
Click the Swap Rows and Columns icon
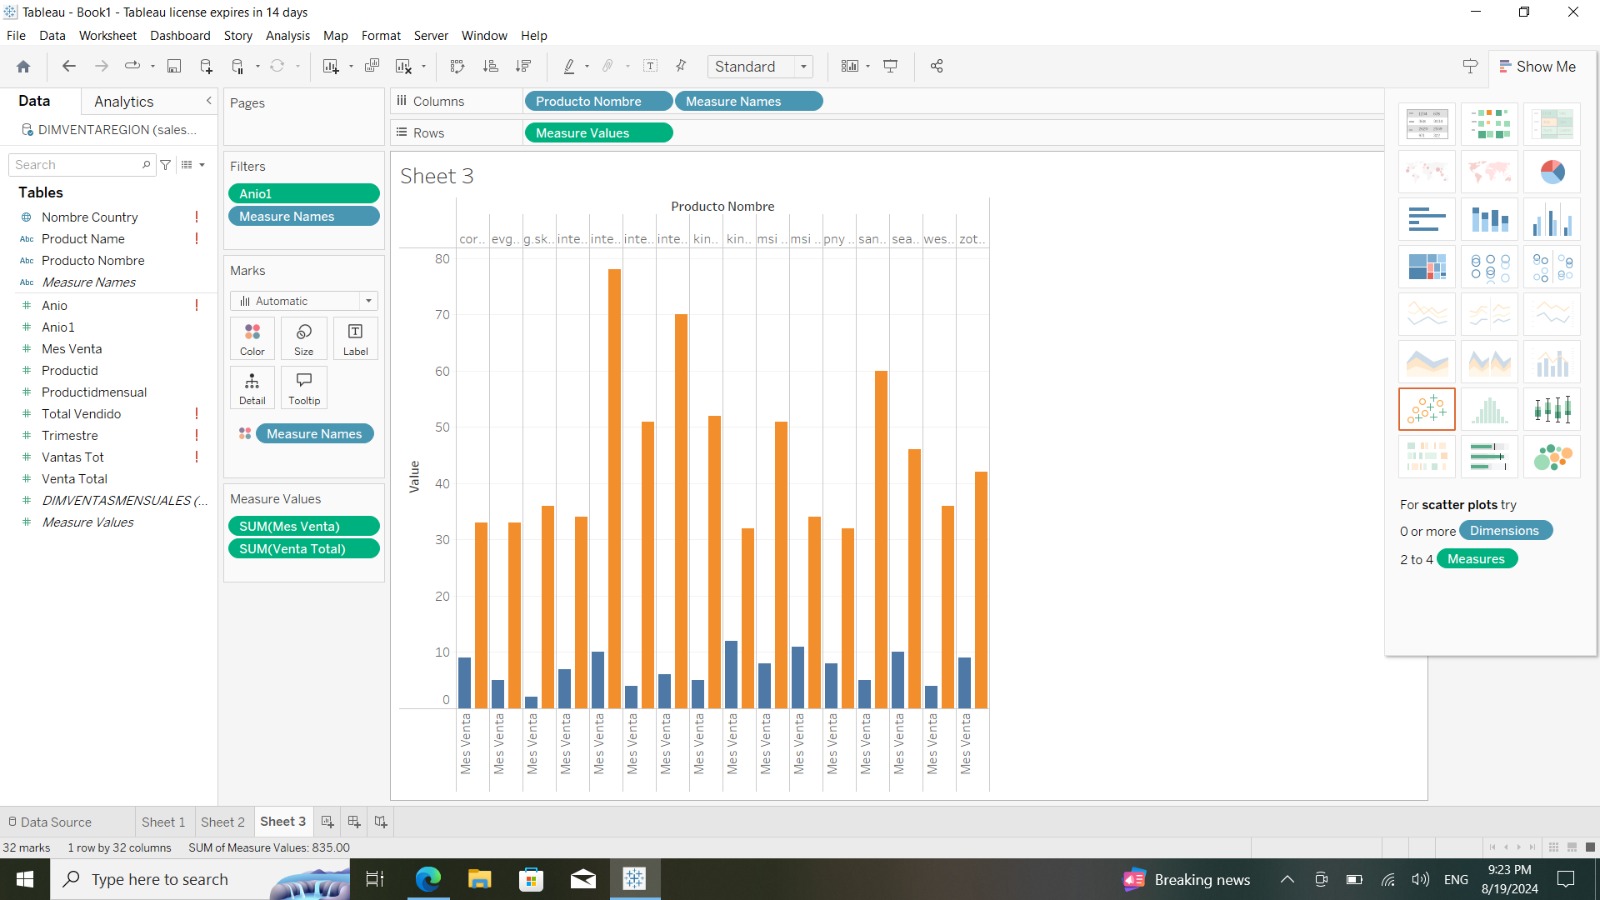(457, 66)
